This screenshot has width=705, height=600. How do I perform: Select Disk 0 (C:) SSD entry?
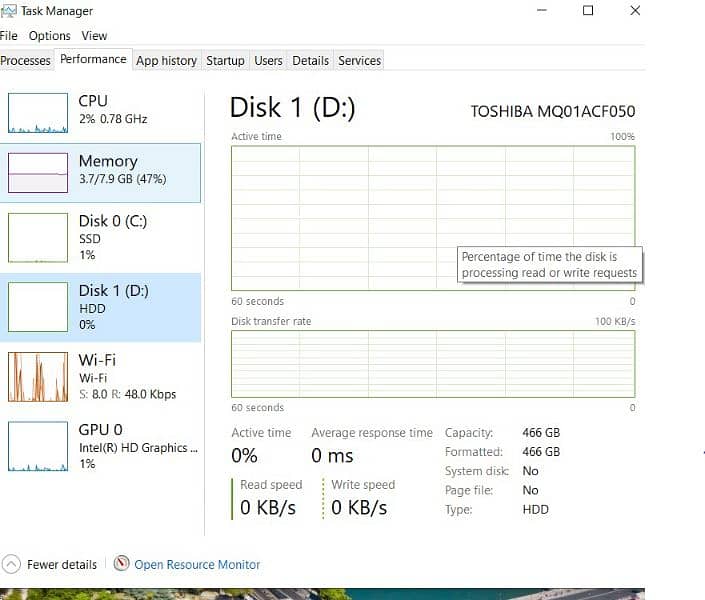click(100, 237)
